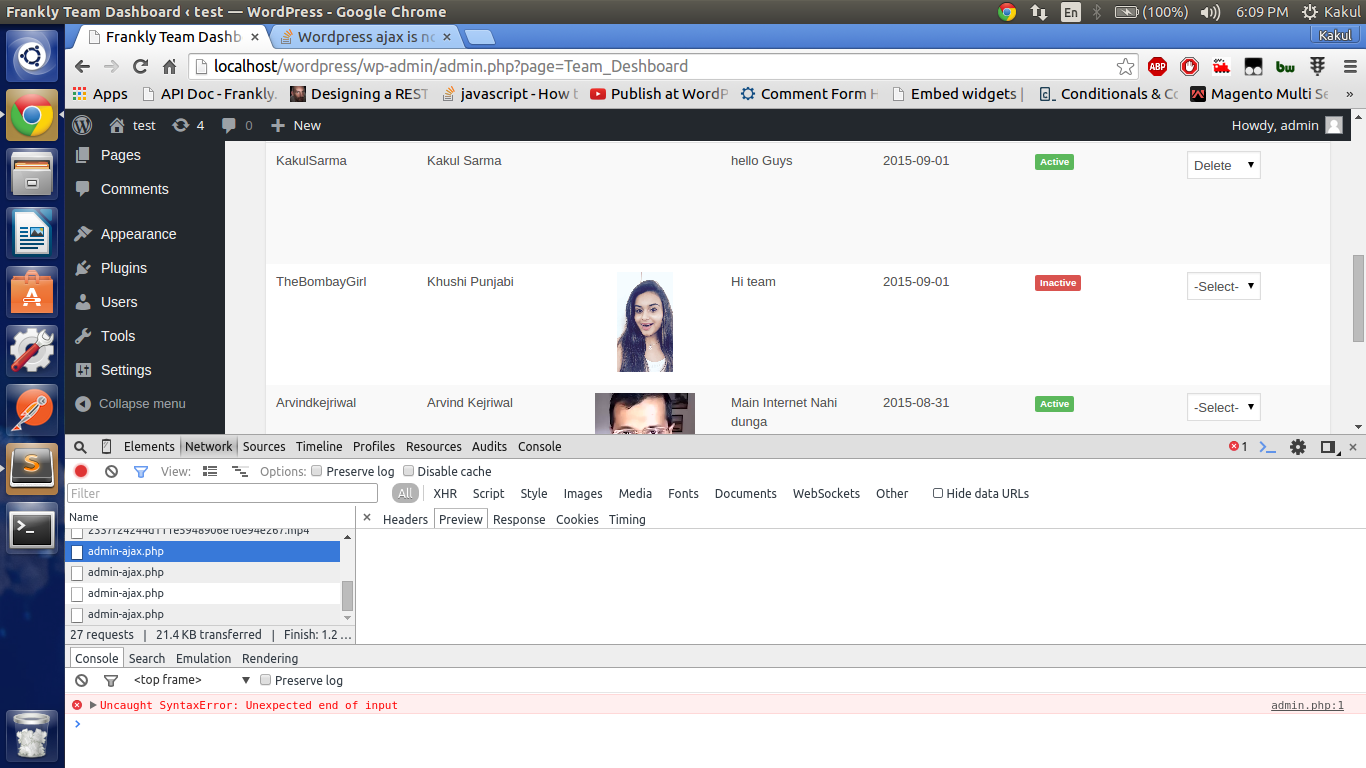Check the Disable cache option
This screenshot has height=768, width=1366.
(x=408, y=471)
